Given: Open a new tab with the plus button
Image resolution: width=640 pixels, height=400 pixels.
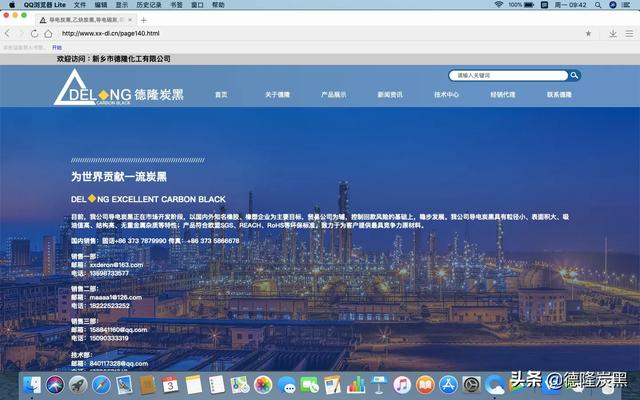Looking at the screenshot, I should 144,19.
